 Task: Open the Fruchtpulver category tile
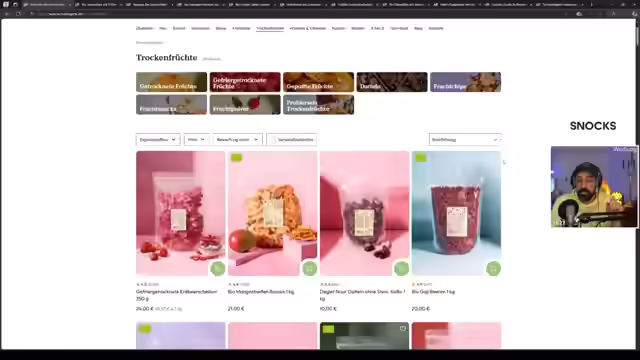pos(245,104)
